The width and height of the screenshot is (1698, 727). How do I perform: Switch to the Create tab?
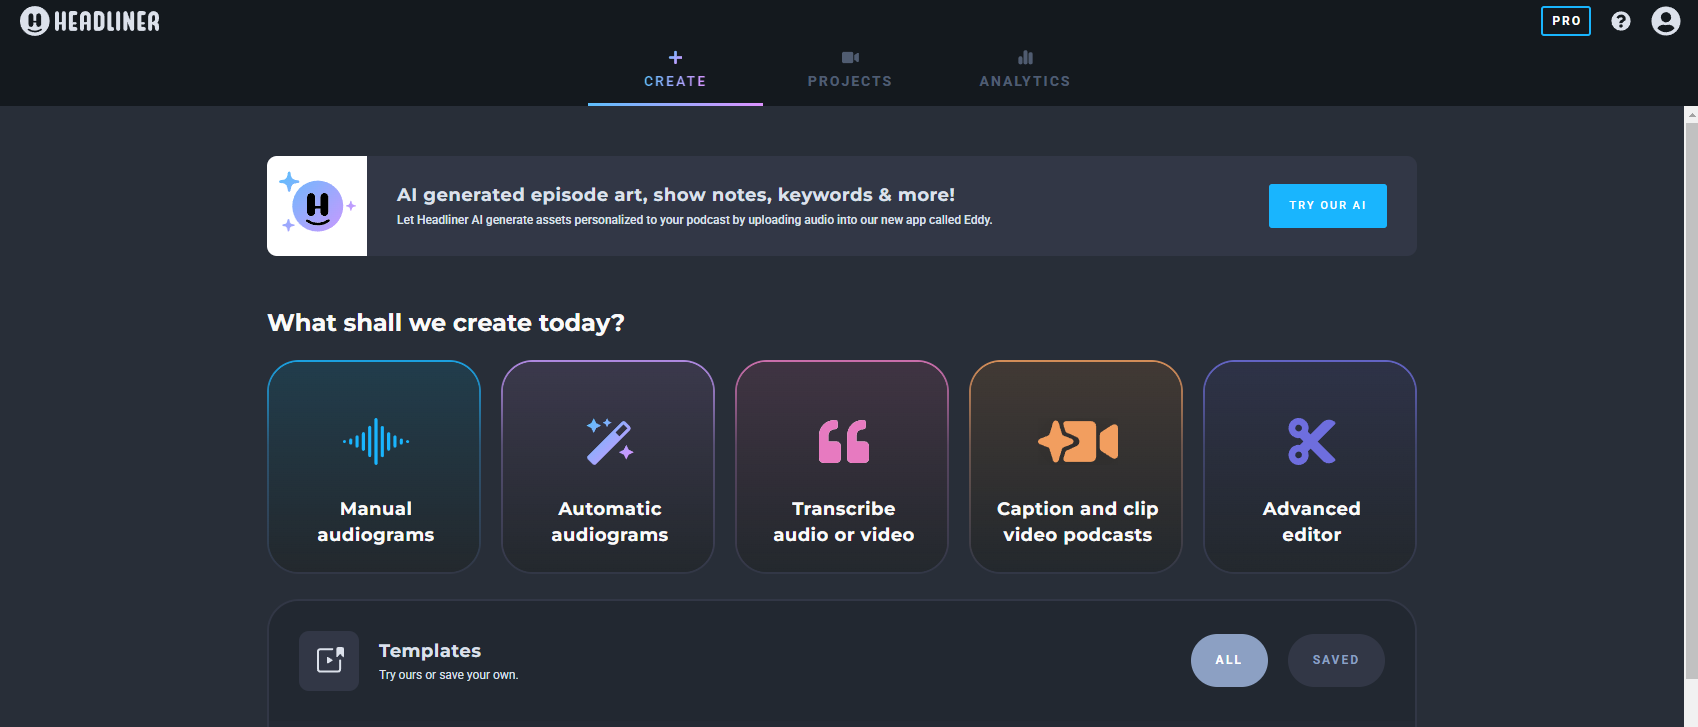tap(675, 70)
